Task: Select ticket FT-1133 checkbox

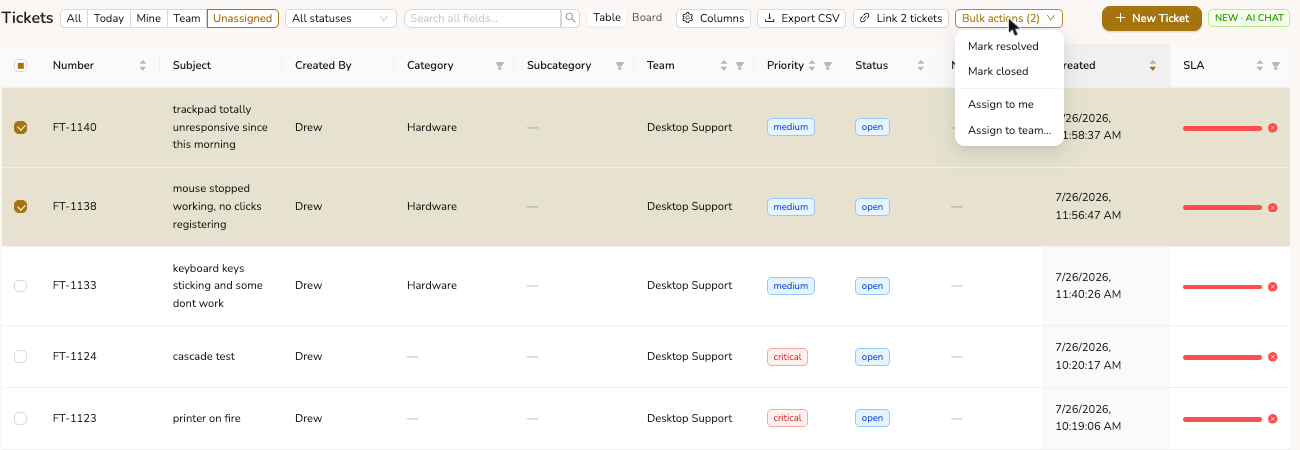Action: [21, 286]
